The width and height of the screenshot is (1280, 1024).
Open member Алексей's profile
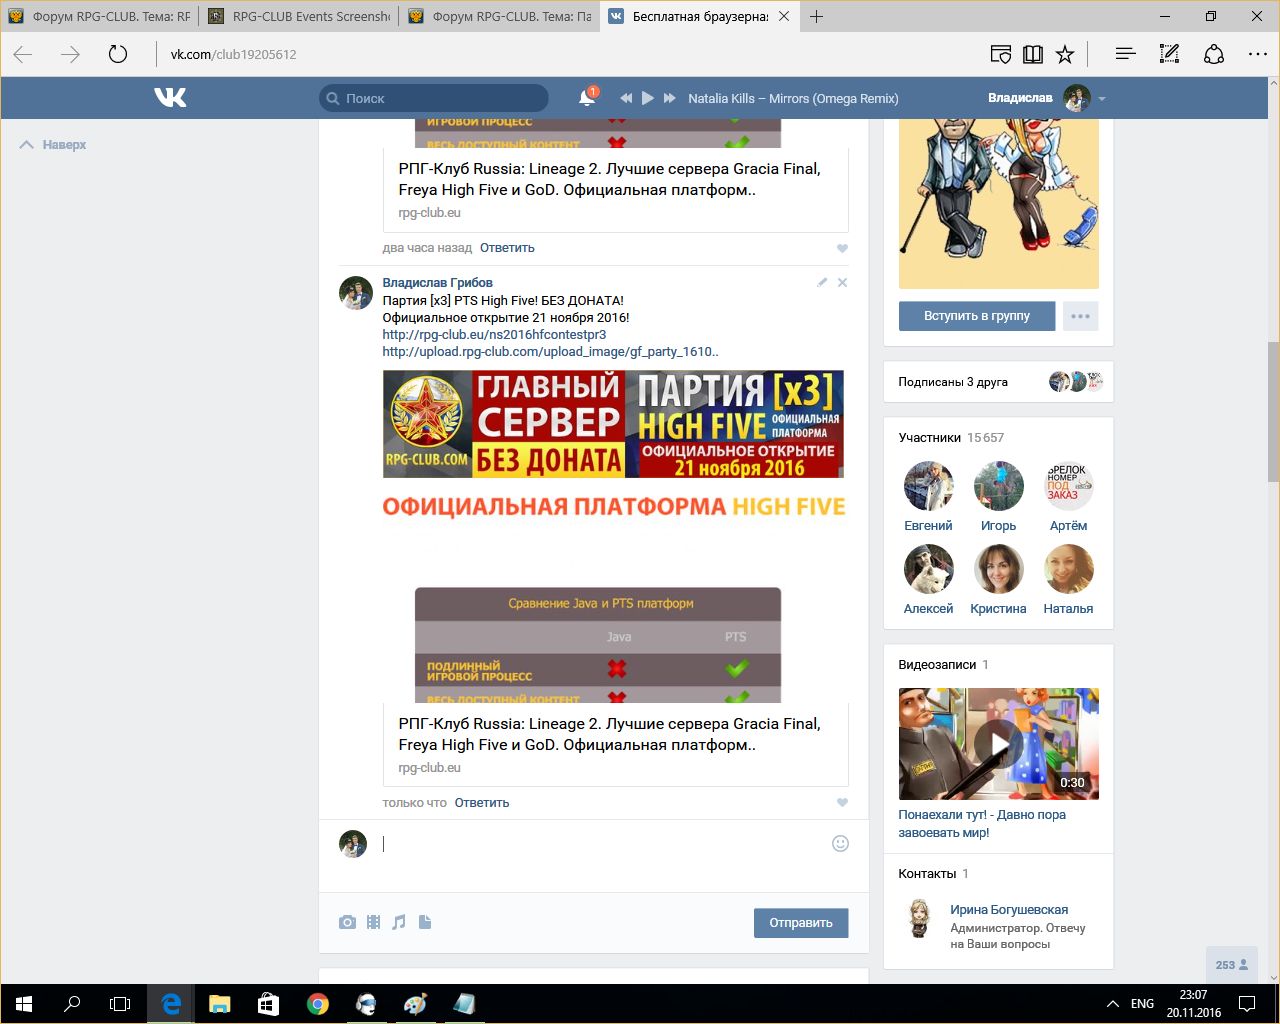click(928, 580)
